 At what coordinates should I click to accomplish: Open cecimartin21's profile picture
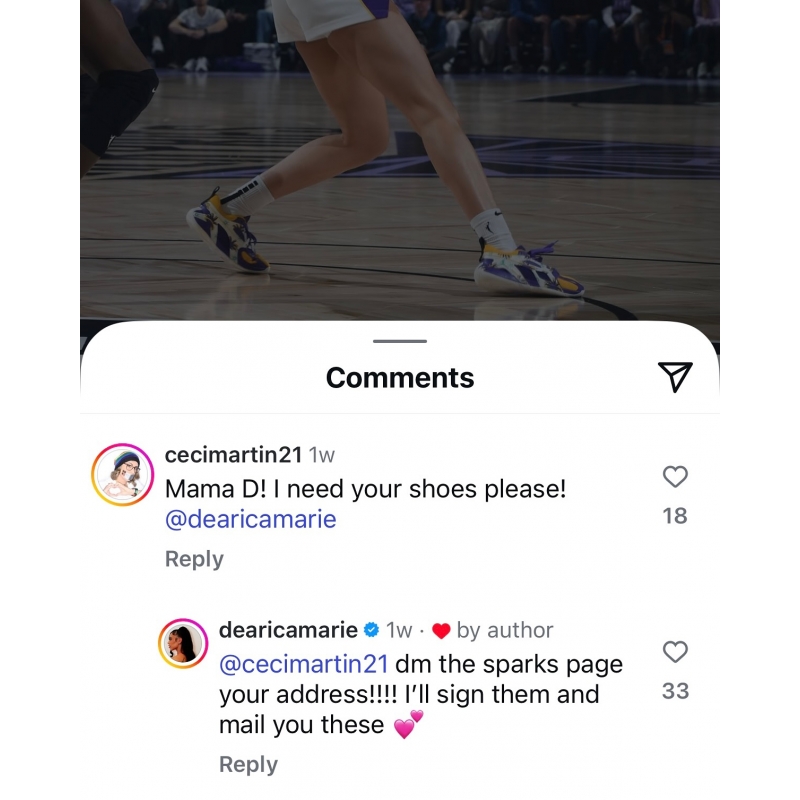tap(122, 475)
